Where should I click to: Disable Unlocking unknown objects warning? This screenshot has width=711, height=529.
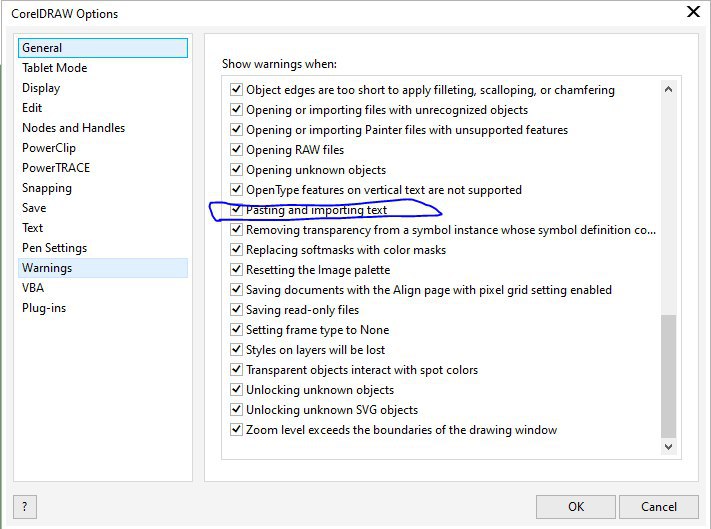[236, 389]
